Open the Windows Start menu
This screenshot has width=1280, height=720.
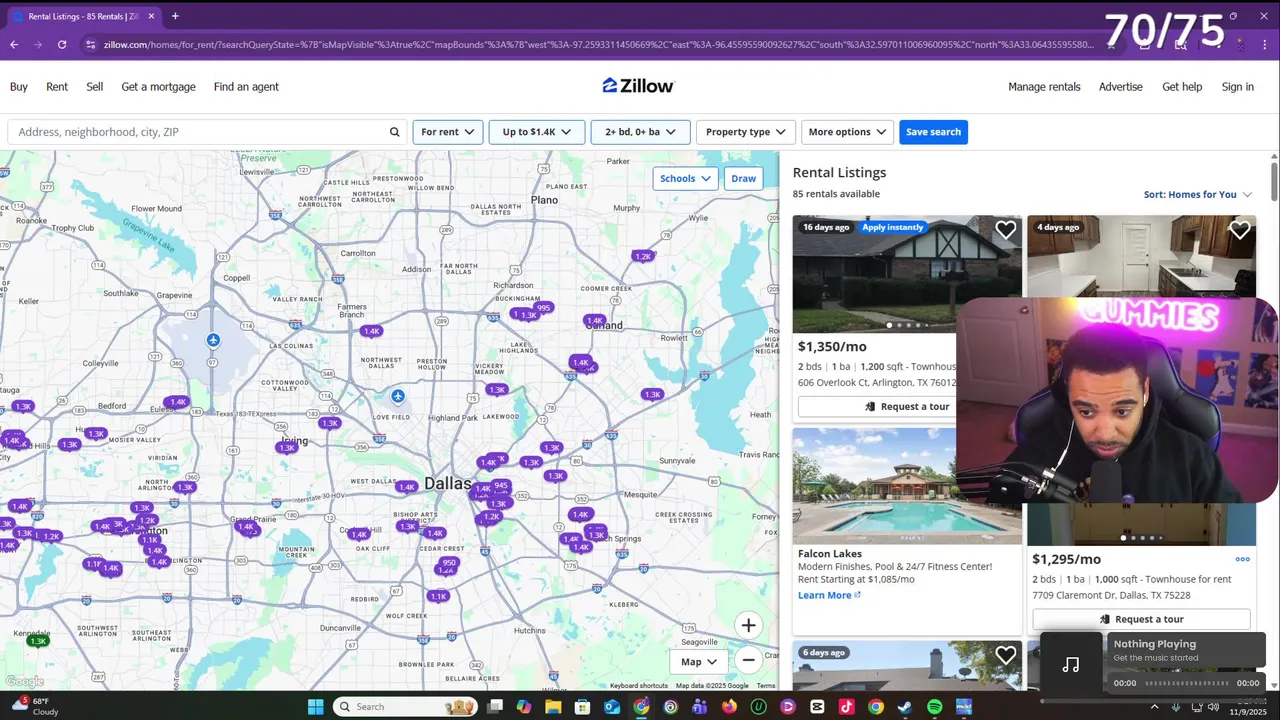(315, 707)
